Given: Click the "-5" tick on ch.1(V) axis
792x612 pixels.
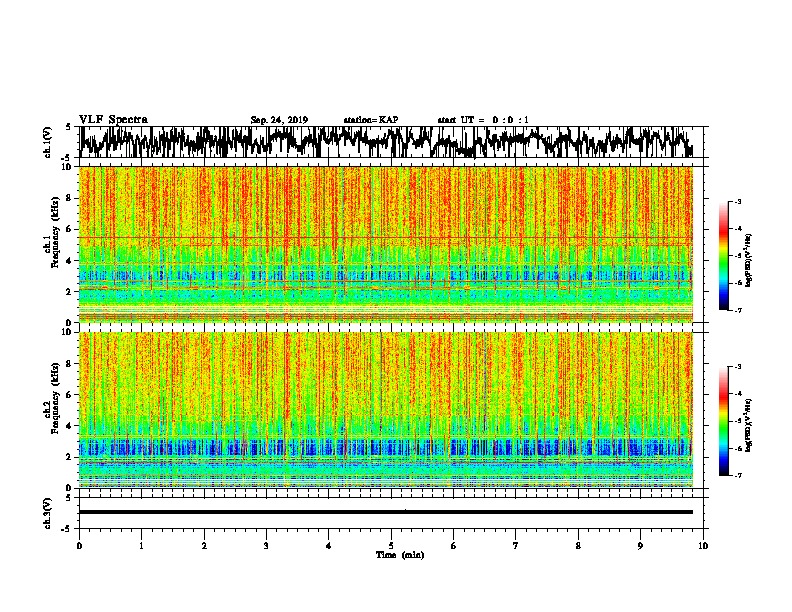Looking at the screenshot, I should pos(67,158).
